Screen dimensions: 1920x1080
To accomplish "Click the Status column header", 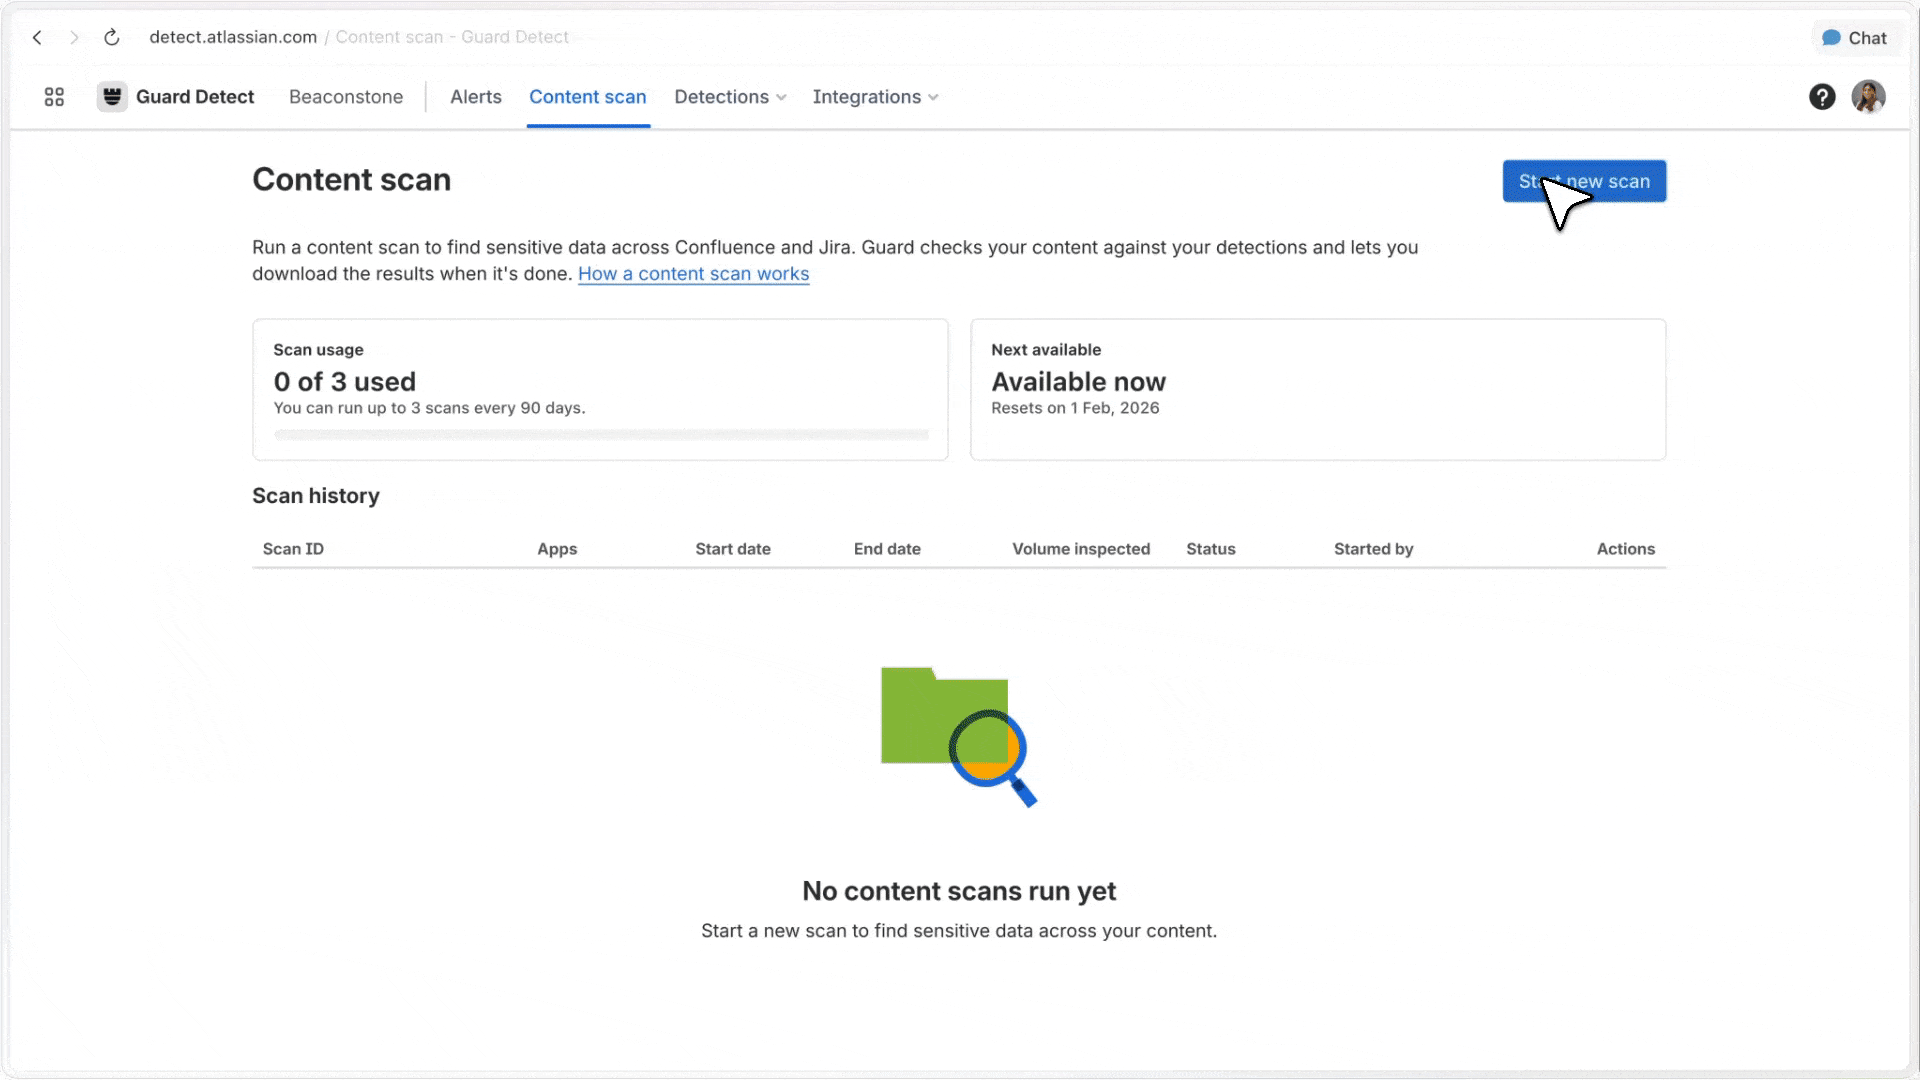I will coord(1211,549).
